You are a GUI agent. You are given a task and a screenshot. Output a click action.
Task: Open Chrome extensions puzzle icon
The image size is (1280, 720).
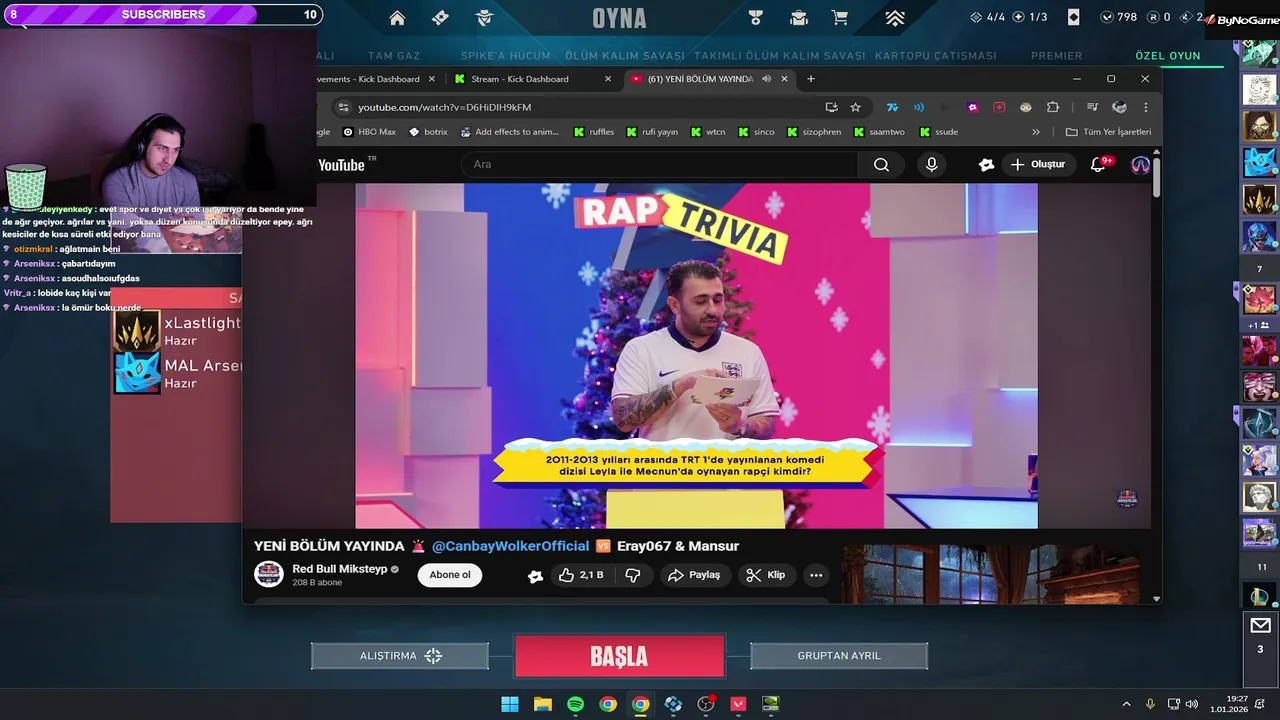click(x=1053, y=107)
